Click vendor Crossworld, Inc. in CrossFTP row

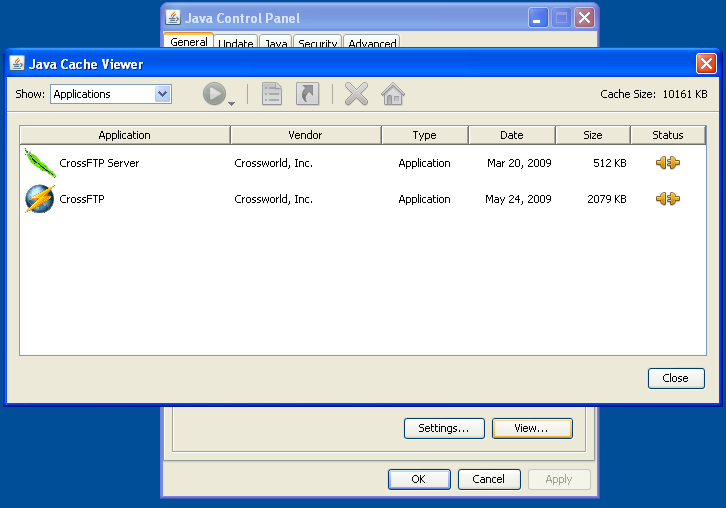pos(274,199)
